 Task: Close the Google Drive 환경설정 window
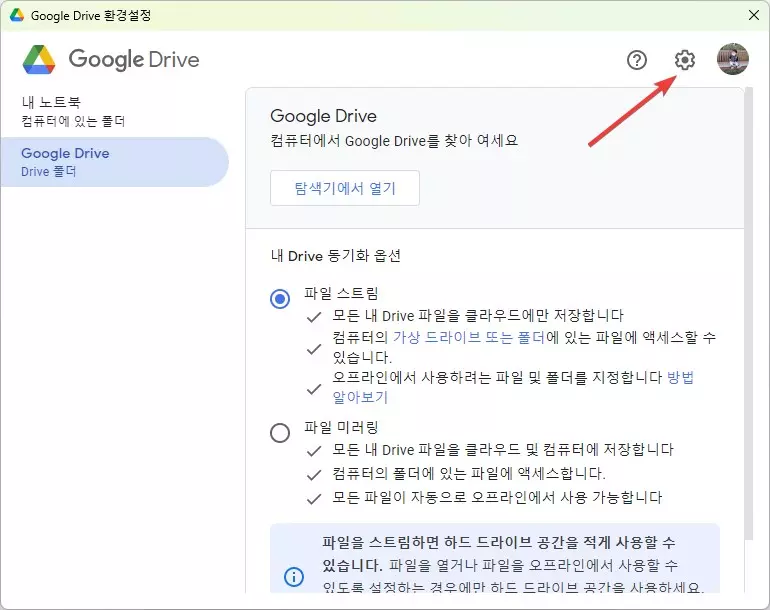click(754, 15)
